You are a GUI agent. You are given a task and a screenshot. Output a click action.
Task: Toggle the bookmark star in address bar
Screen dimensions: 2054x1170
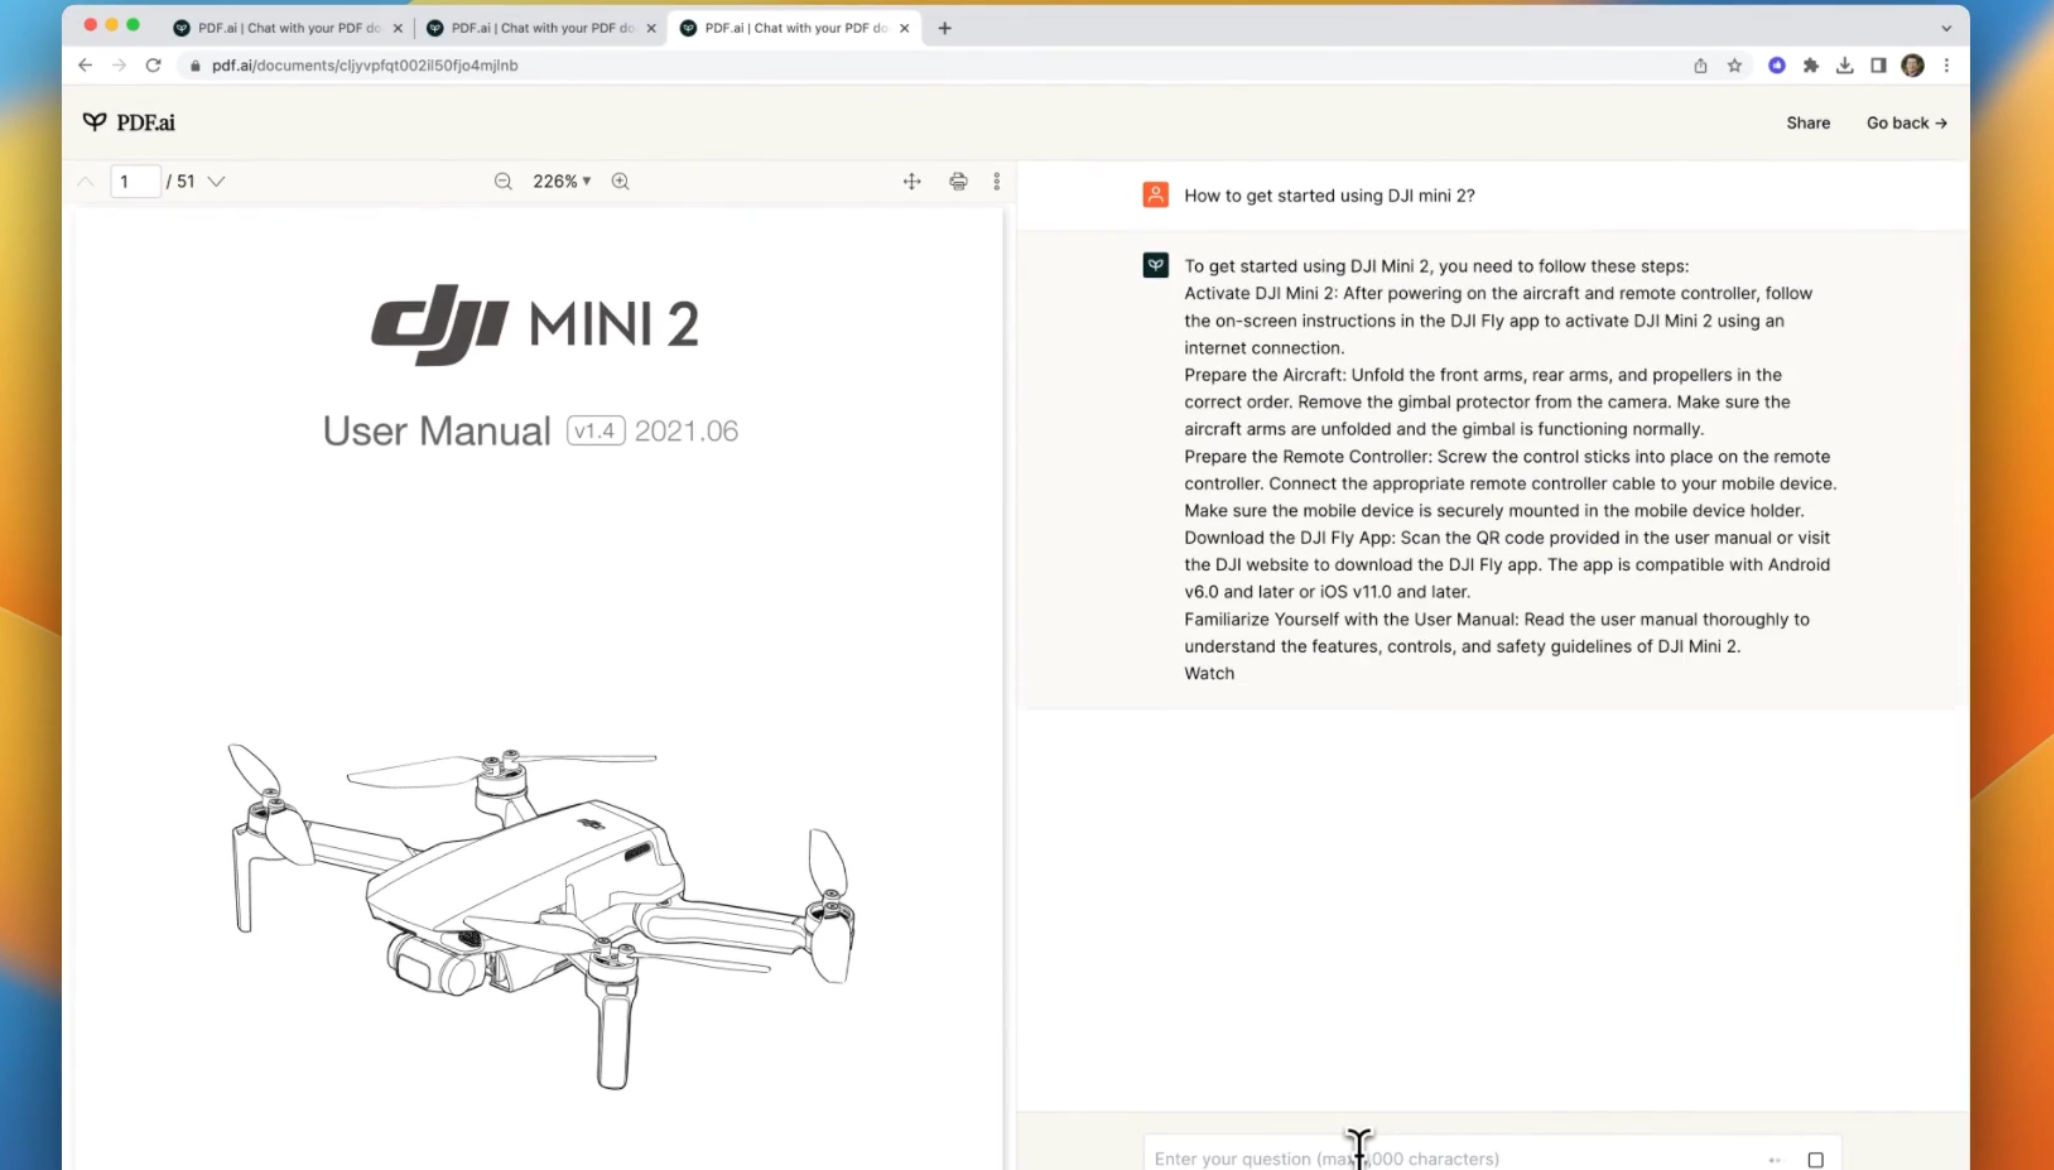[x=1734, y=65]
